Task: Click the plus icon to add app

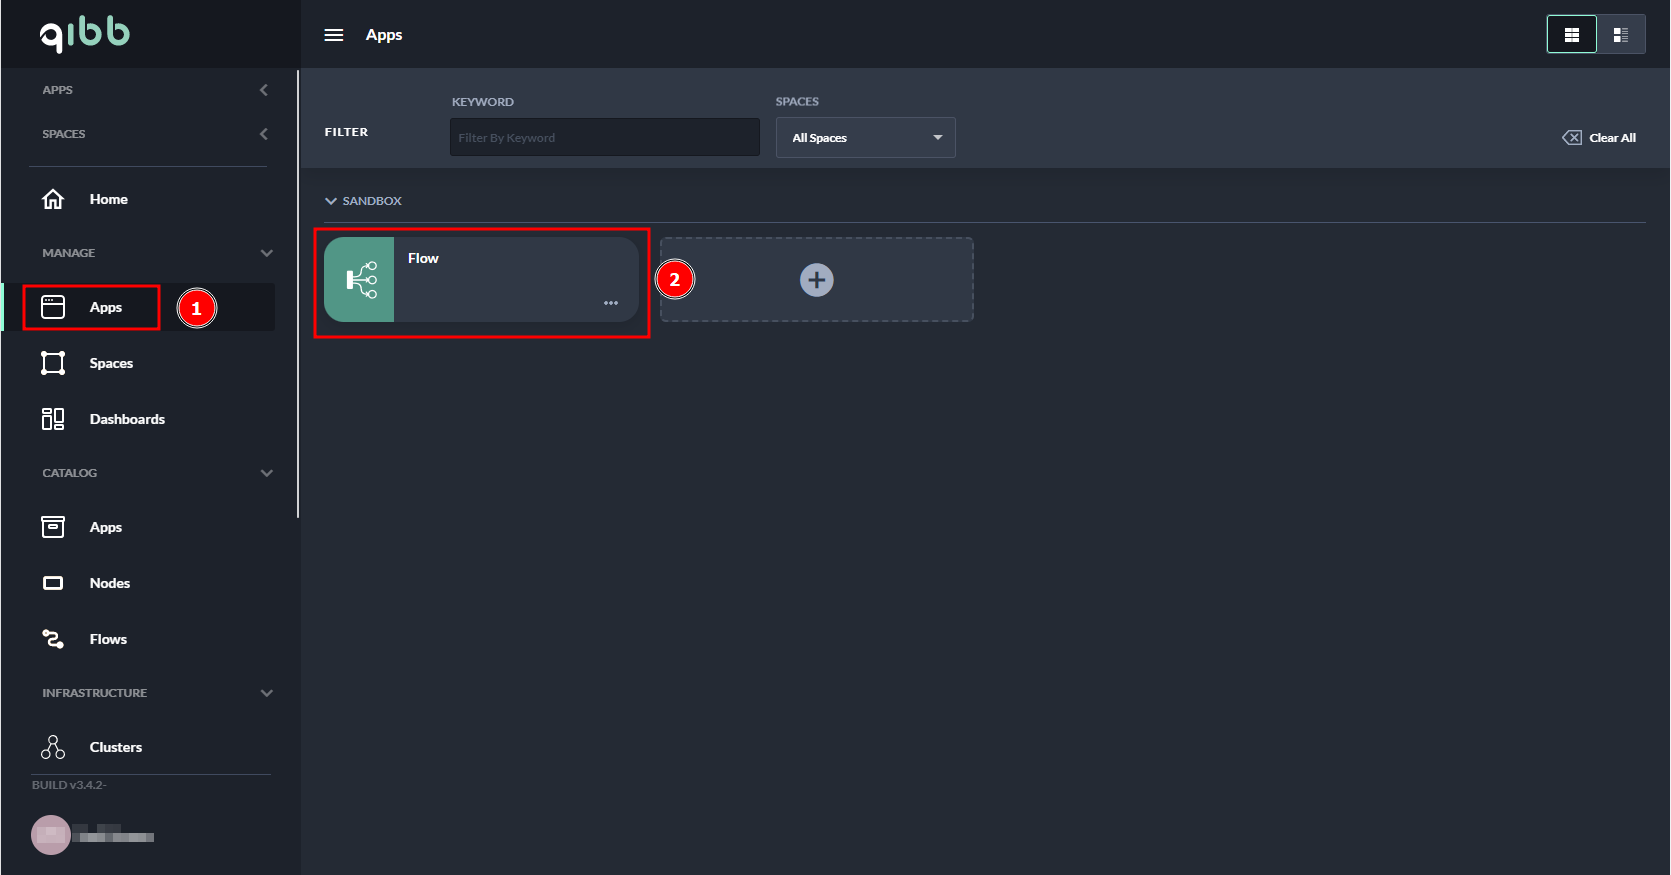Action: pyautogui.click(x=816, y=280)
